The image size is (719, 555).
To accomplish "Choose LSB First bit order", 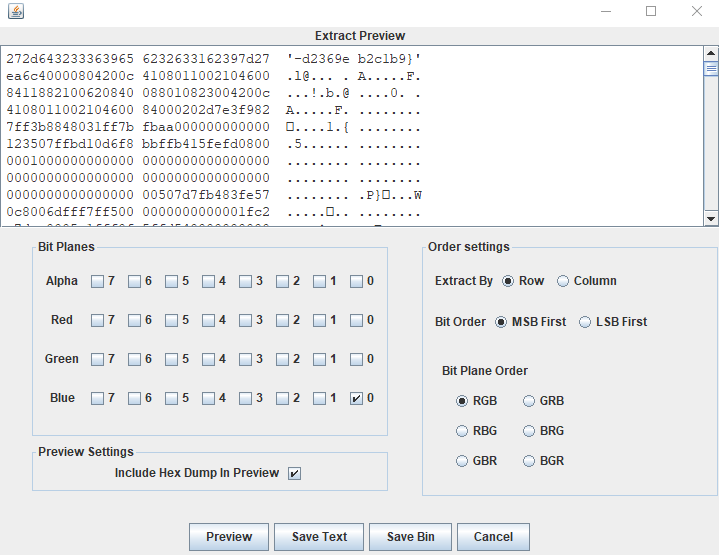I will tap(585, 322).
